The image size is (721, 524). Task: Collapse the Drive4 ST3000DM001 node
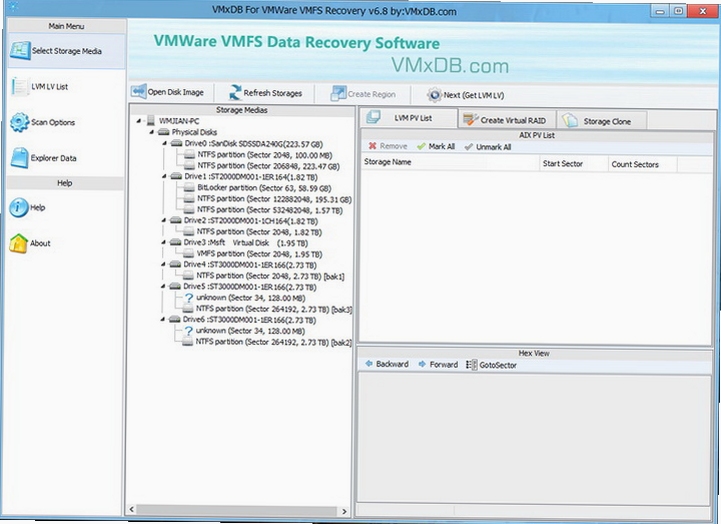coord(164,264)
